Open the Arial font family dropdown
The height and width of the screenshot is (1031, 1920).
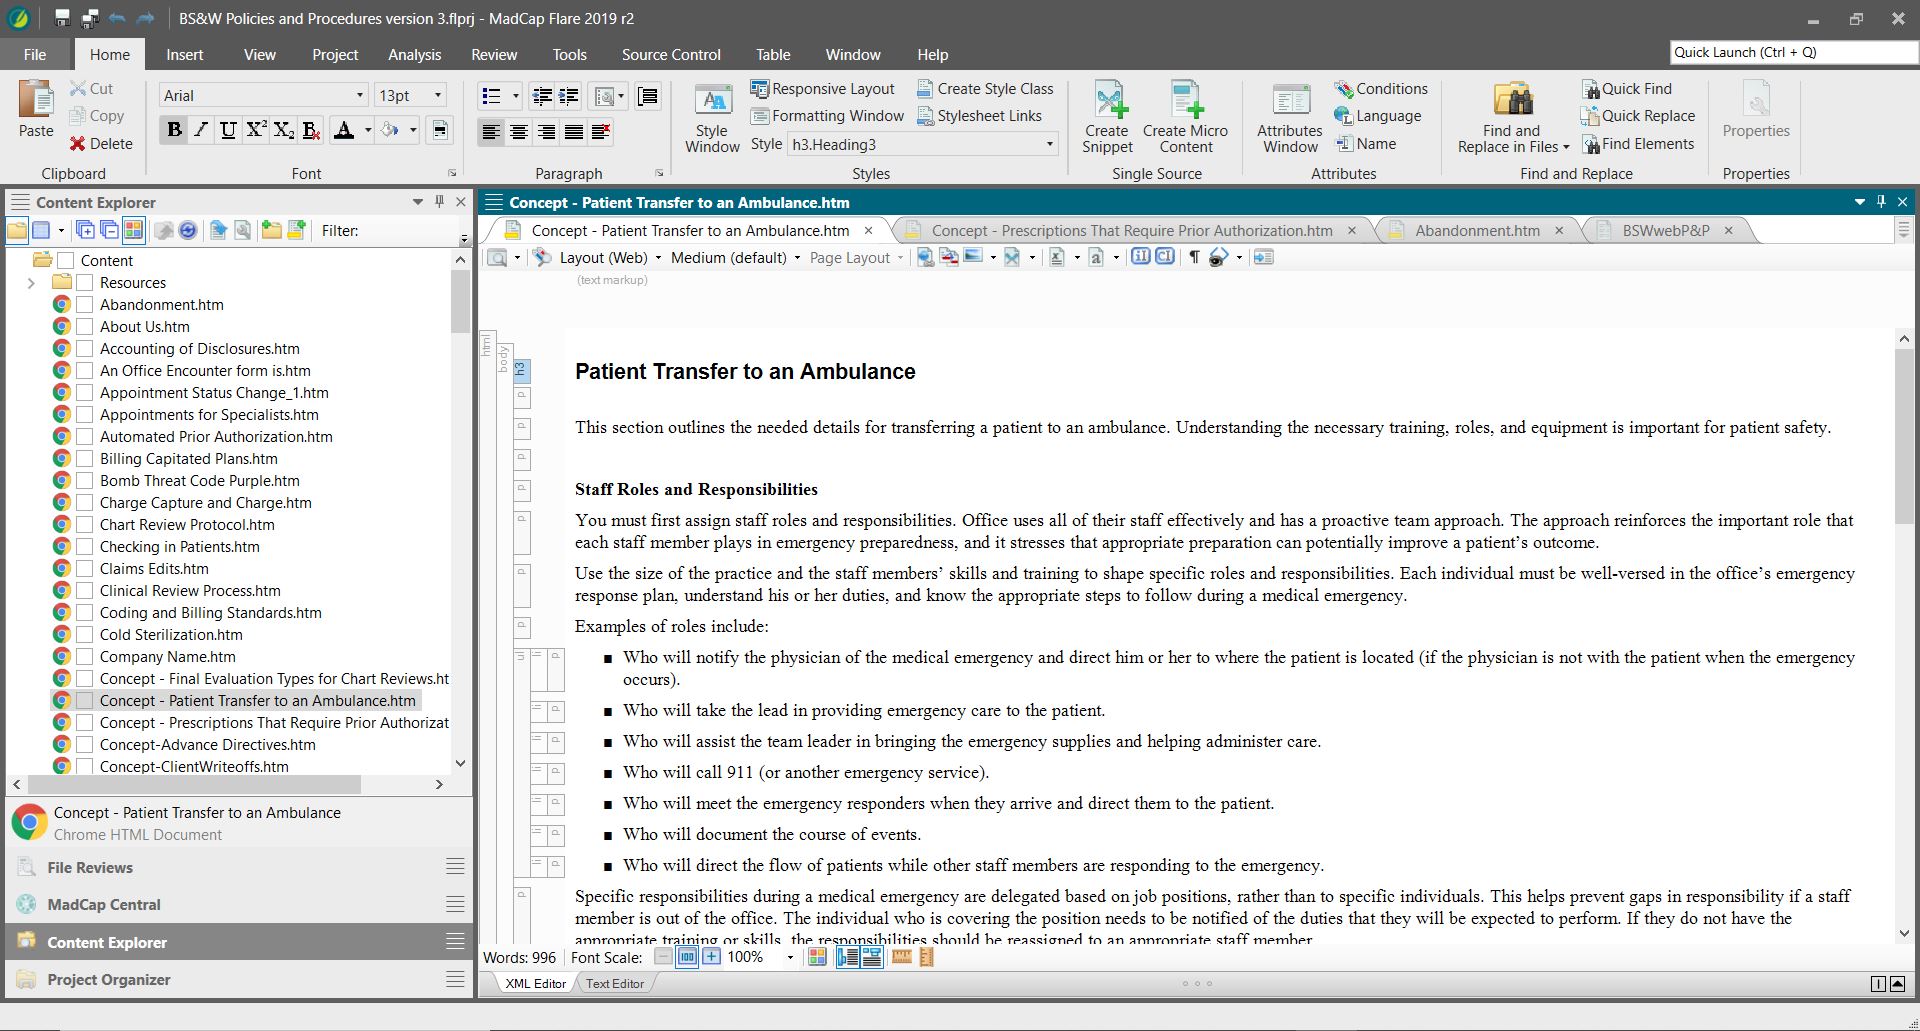(x=360, y=96)
